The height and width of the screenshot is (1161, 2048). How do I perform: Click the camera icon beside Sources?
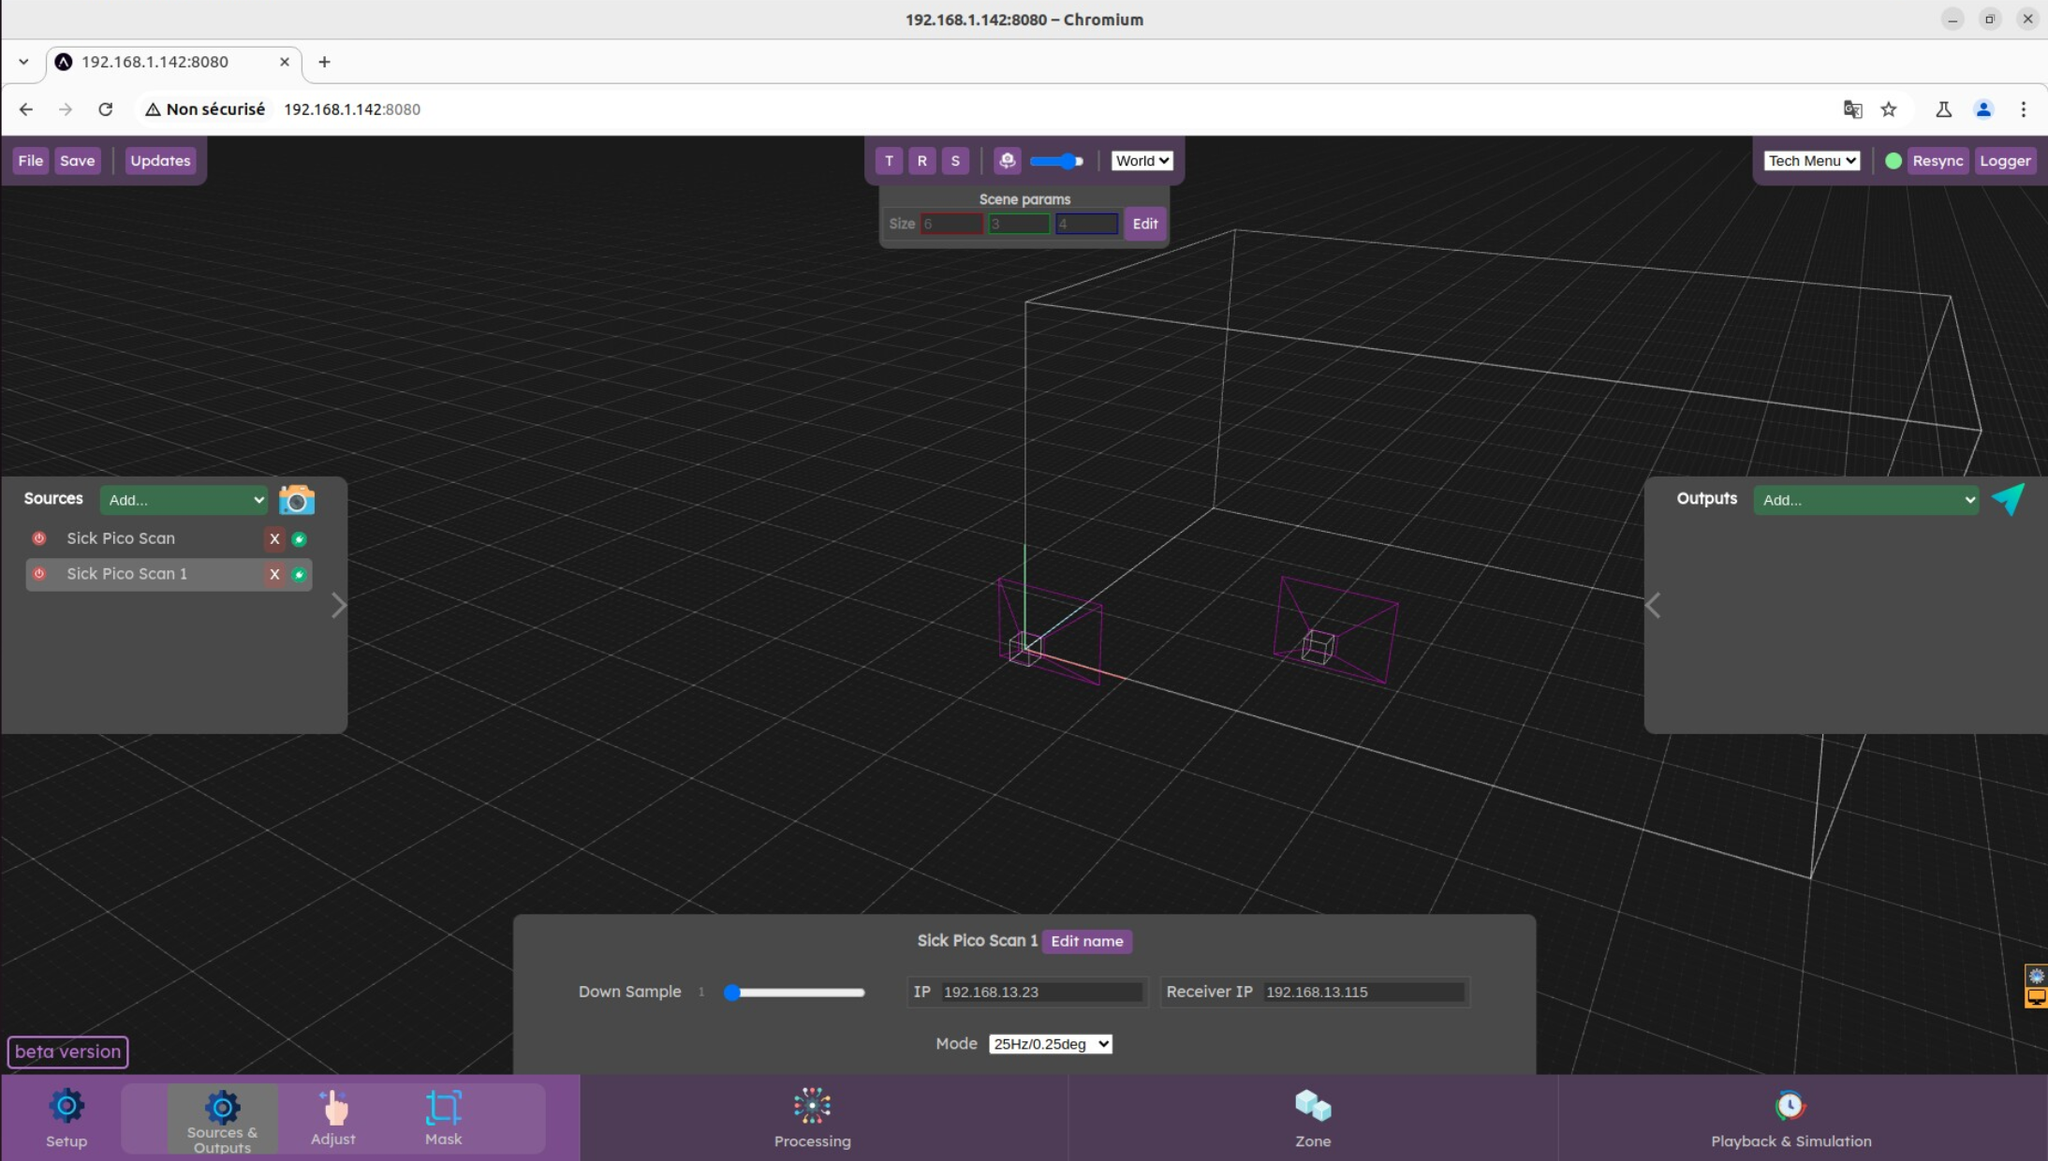[296, 499]
